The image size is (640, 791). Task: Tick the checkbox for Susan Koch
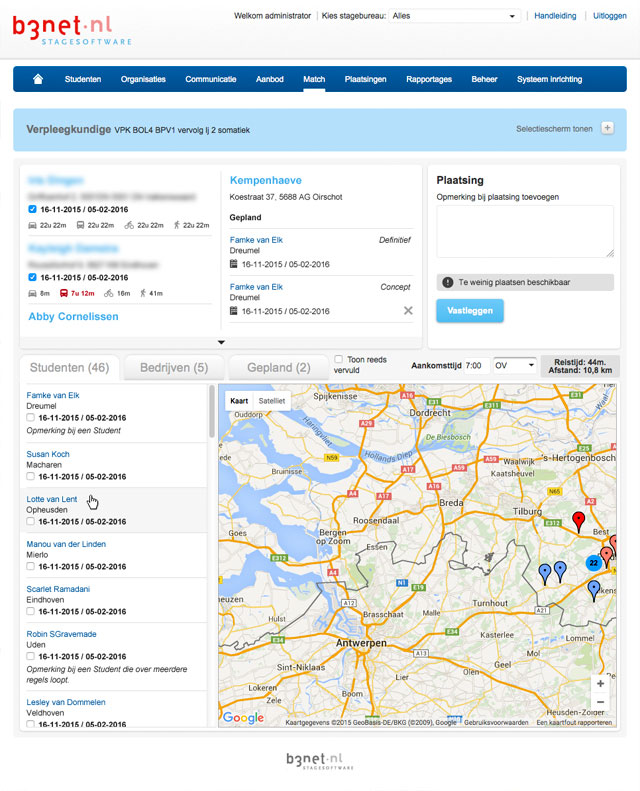[30, 476]
